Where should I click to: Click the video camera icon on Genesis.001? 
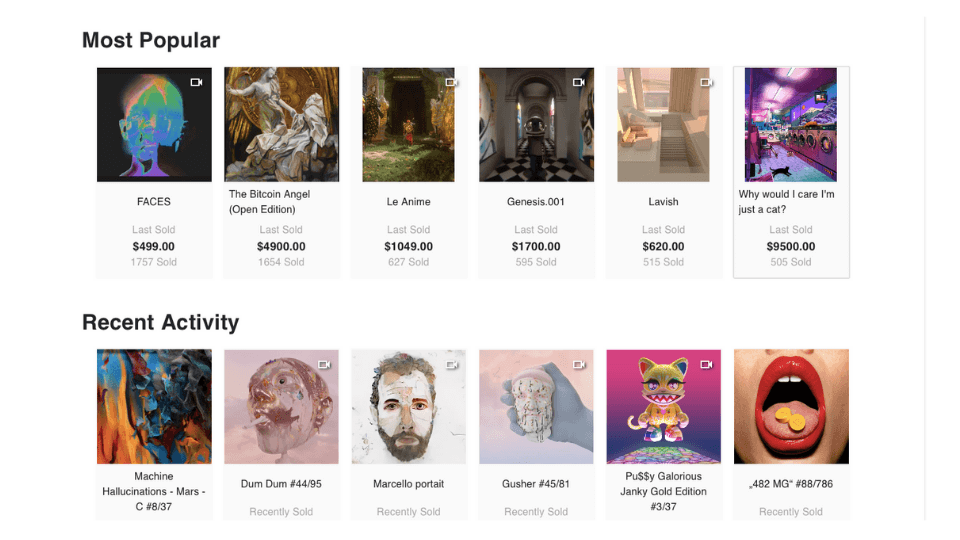578,82
